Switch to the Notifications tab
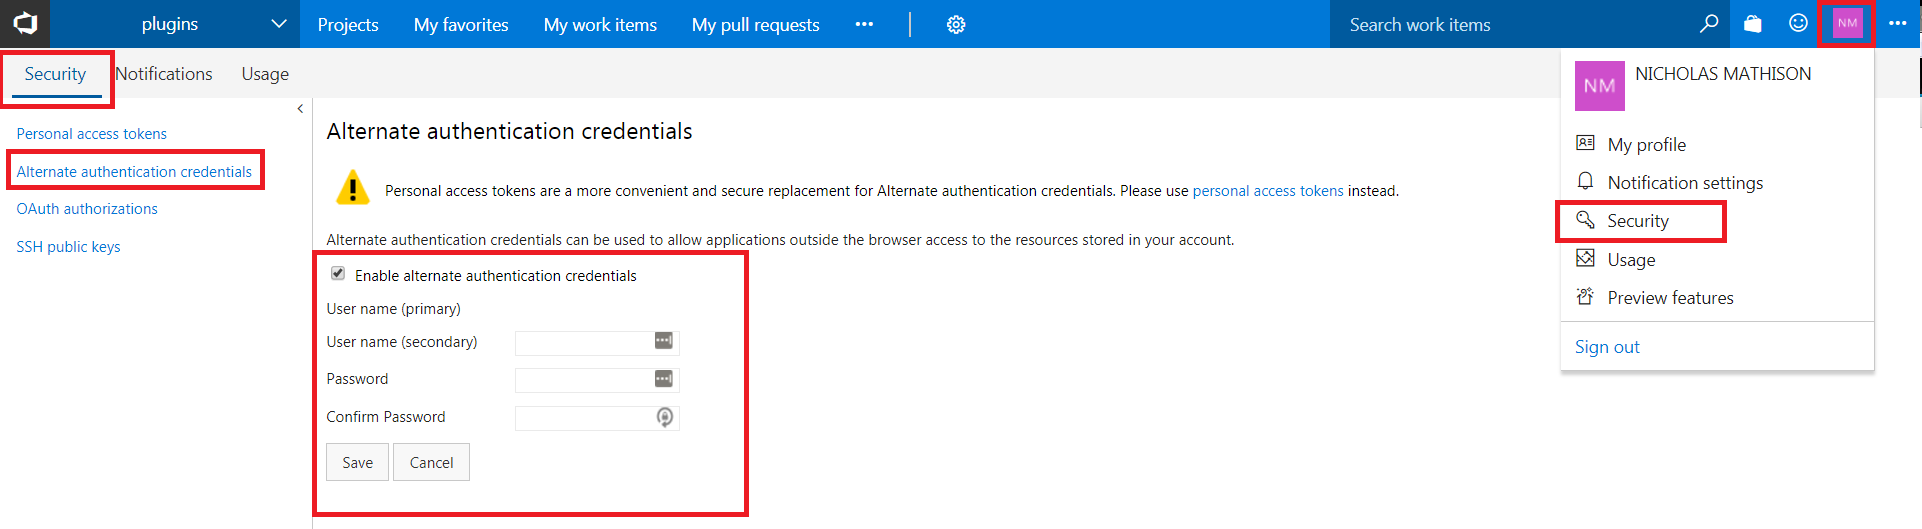This screenshot has height=529, width=1922. (164, 74)
